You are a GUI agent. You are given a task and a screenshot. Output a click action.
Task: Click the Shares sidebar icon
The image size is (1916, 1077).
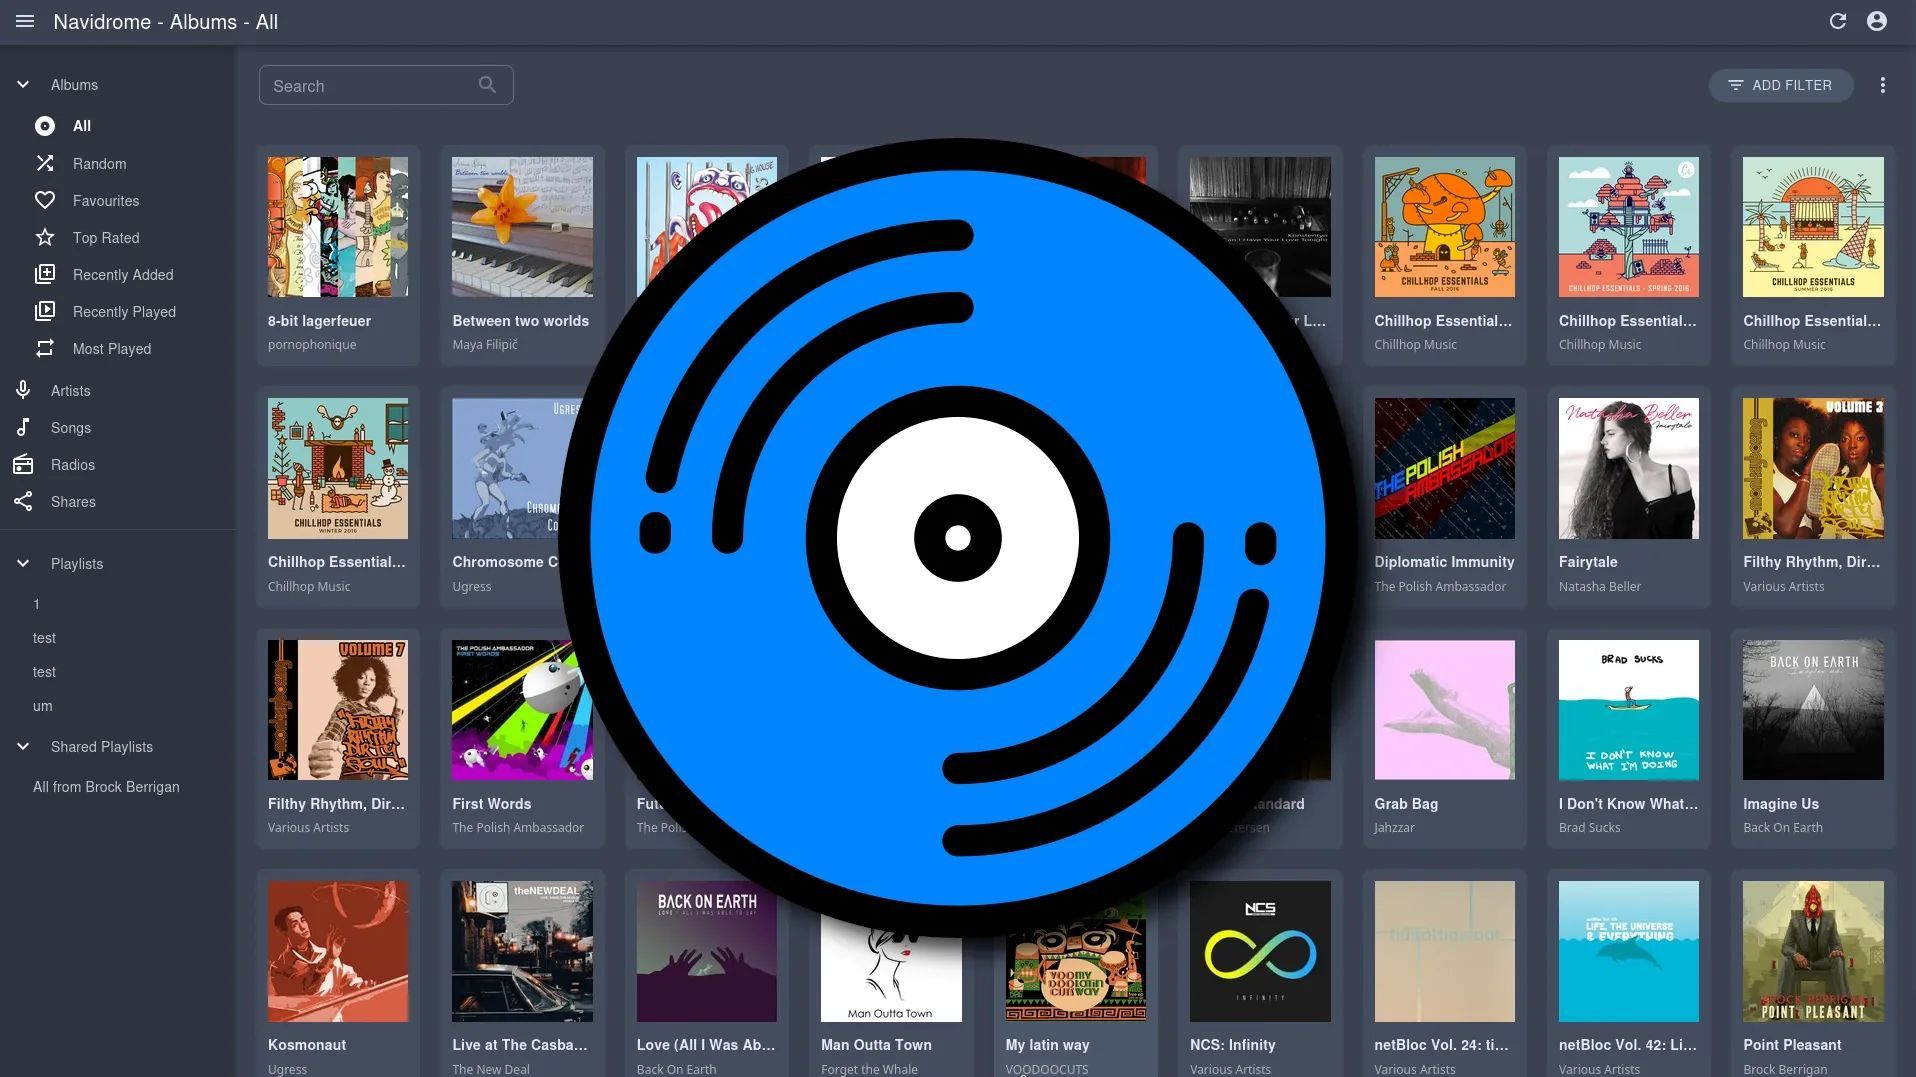[23, 501]
